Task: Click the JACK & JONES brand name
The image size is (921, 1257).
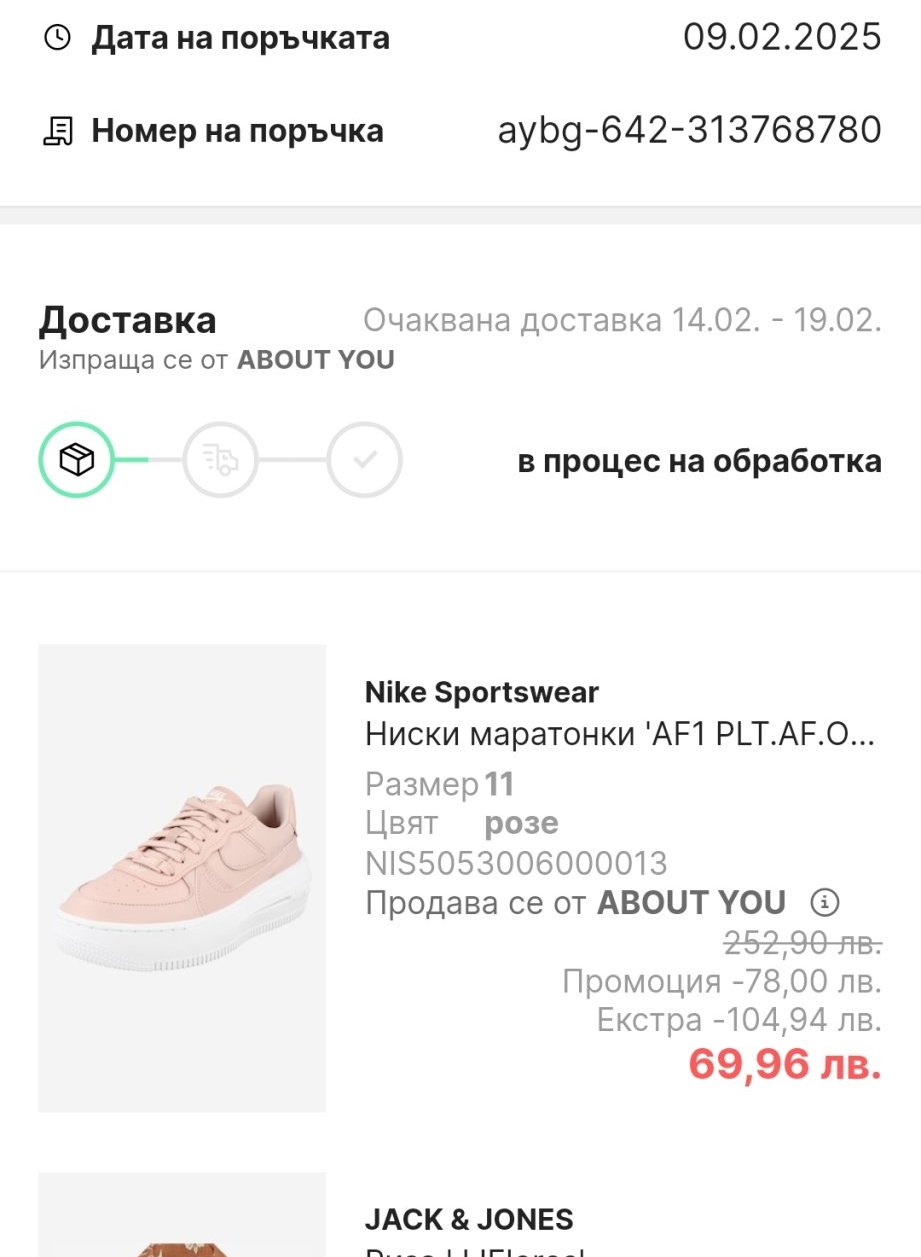Action: click(x=469, y=1219)
